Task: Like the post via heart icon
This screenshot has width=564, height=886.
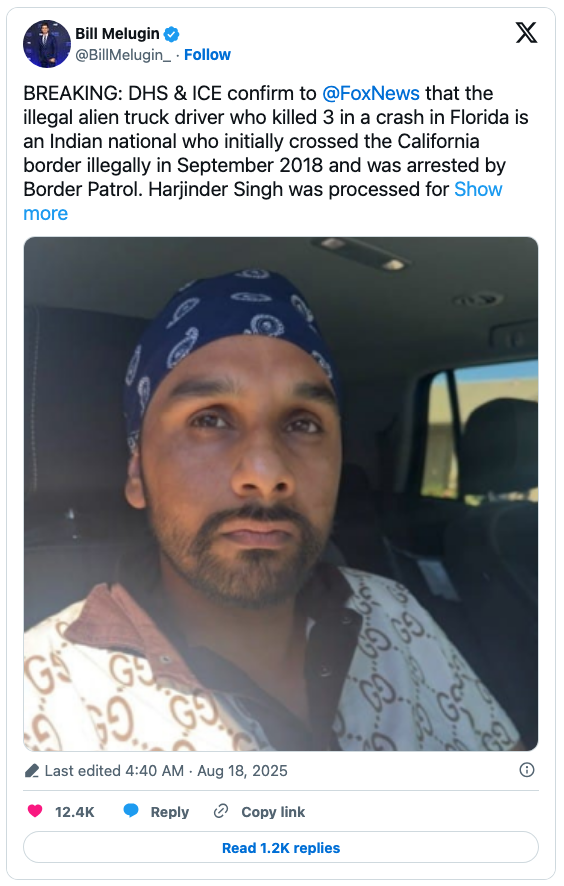Action: tap(35, 811)
